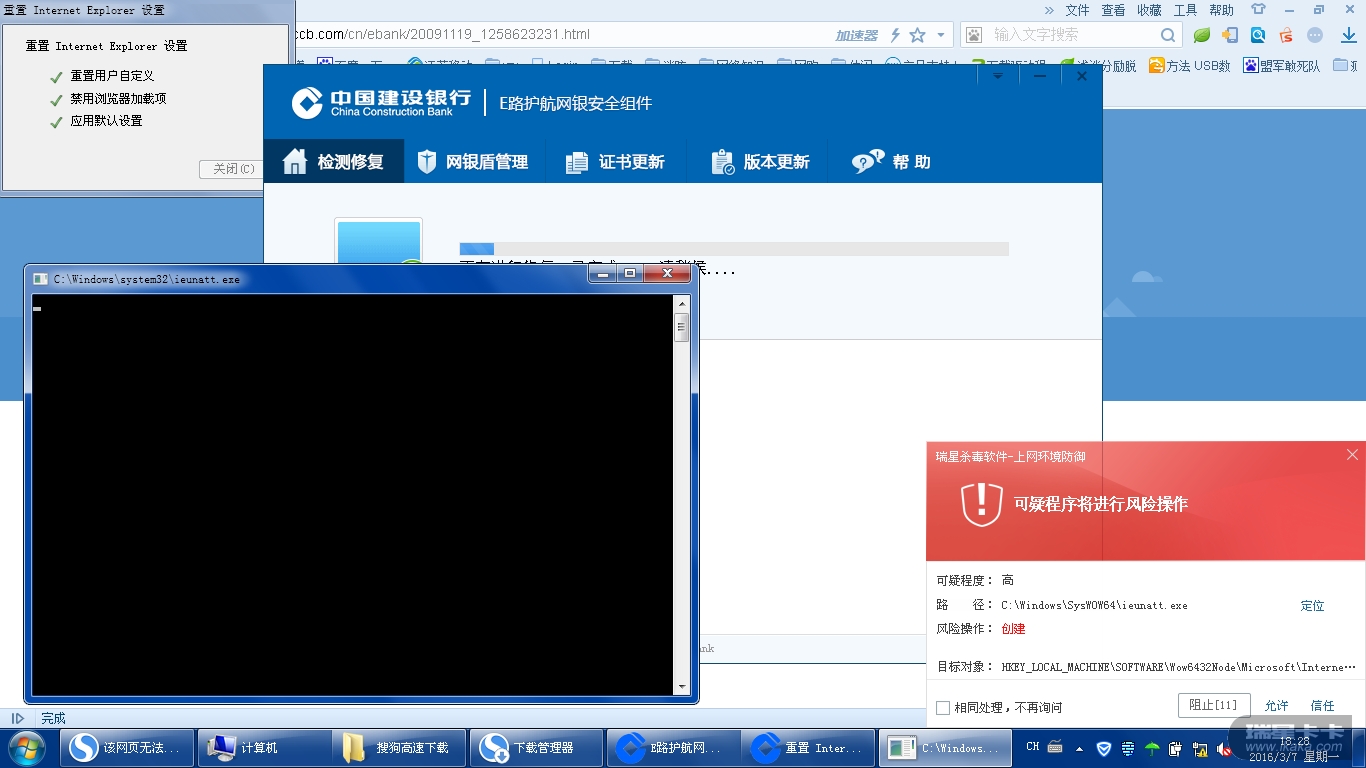The image size is (1366, 768).
Task: Click the console scrollbar up arrow
Action: (682, 303)
